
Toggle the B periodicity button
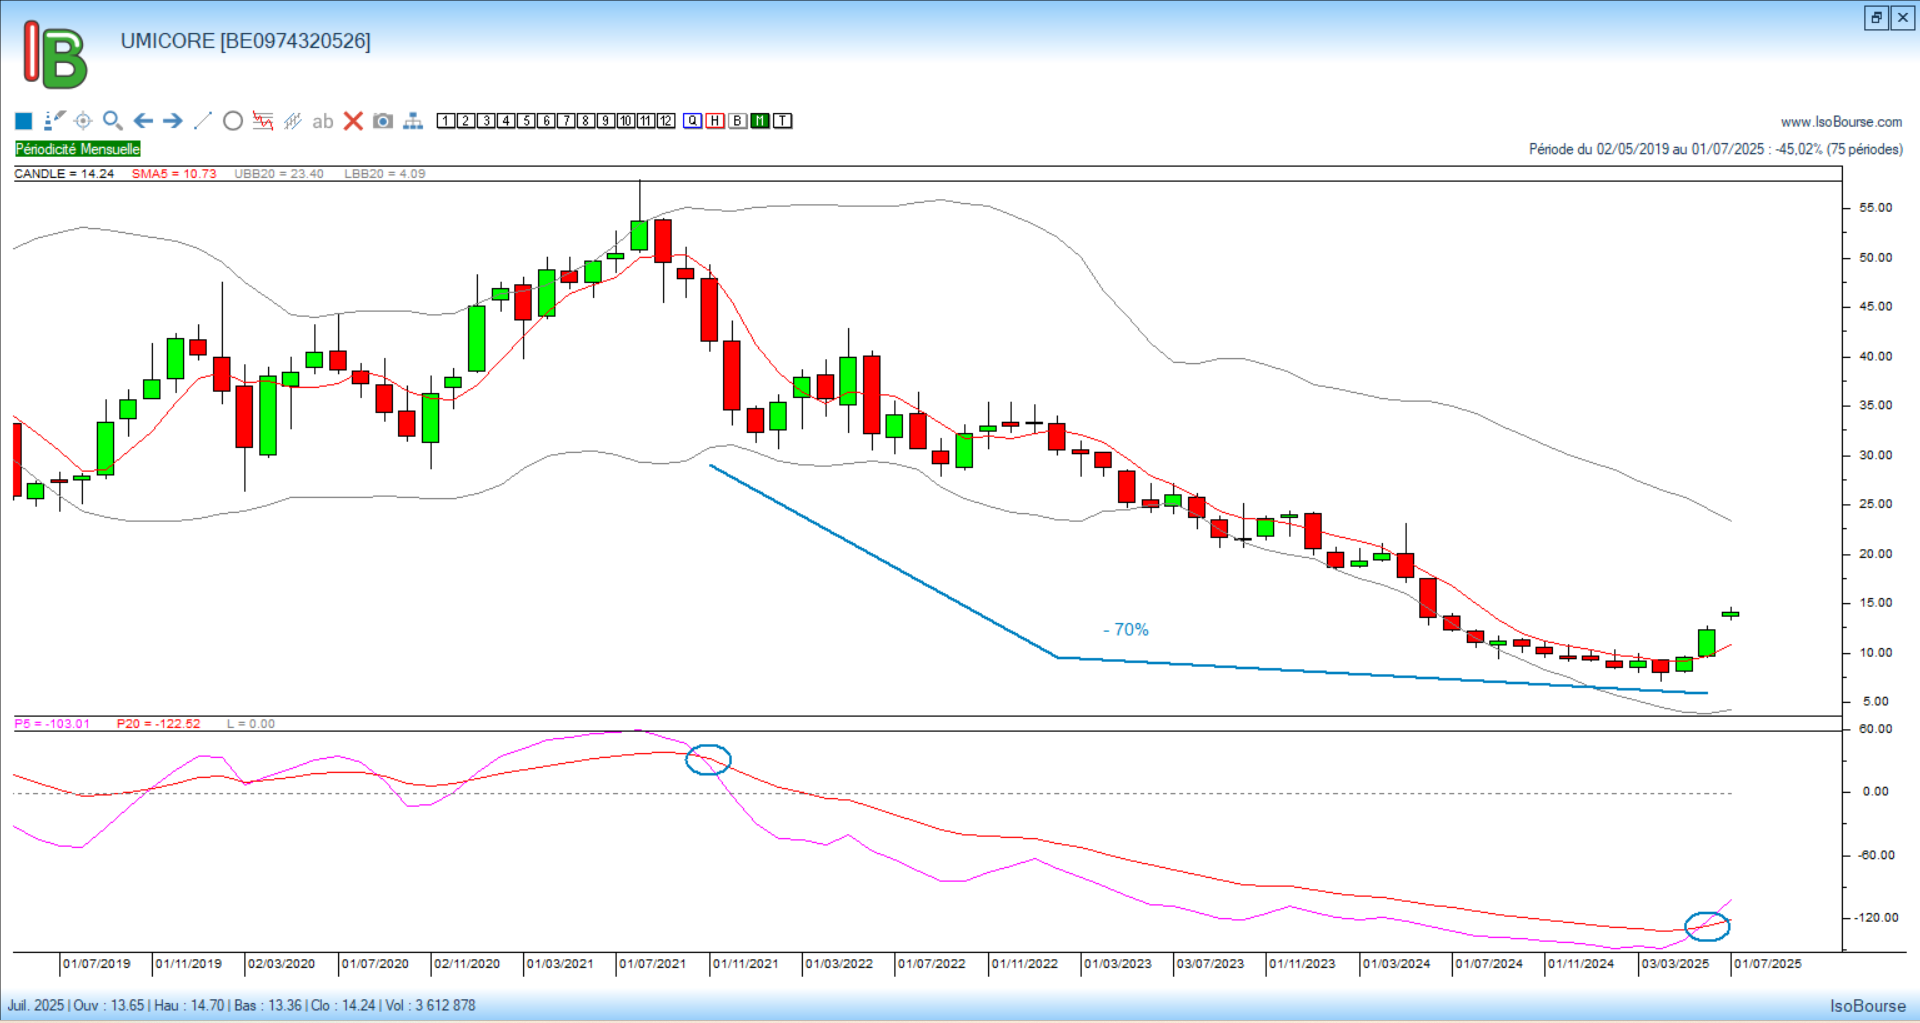(738, 121)
